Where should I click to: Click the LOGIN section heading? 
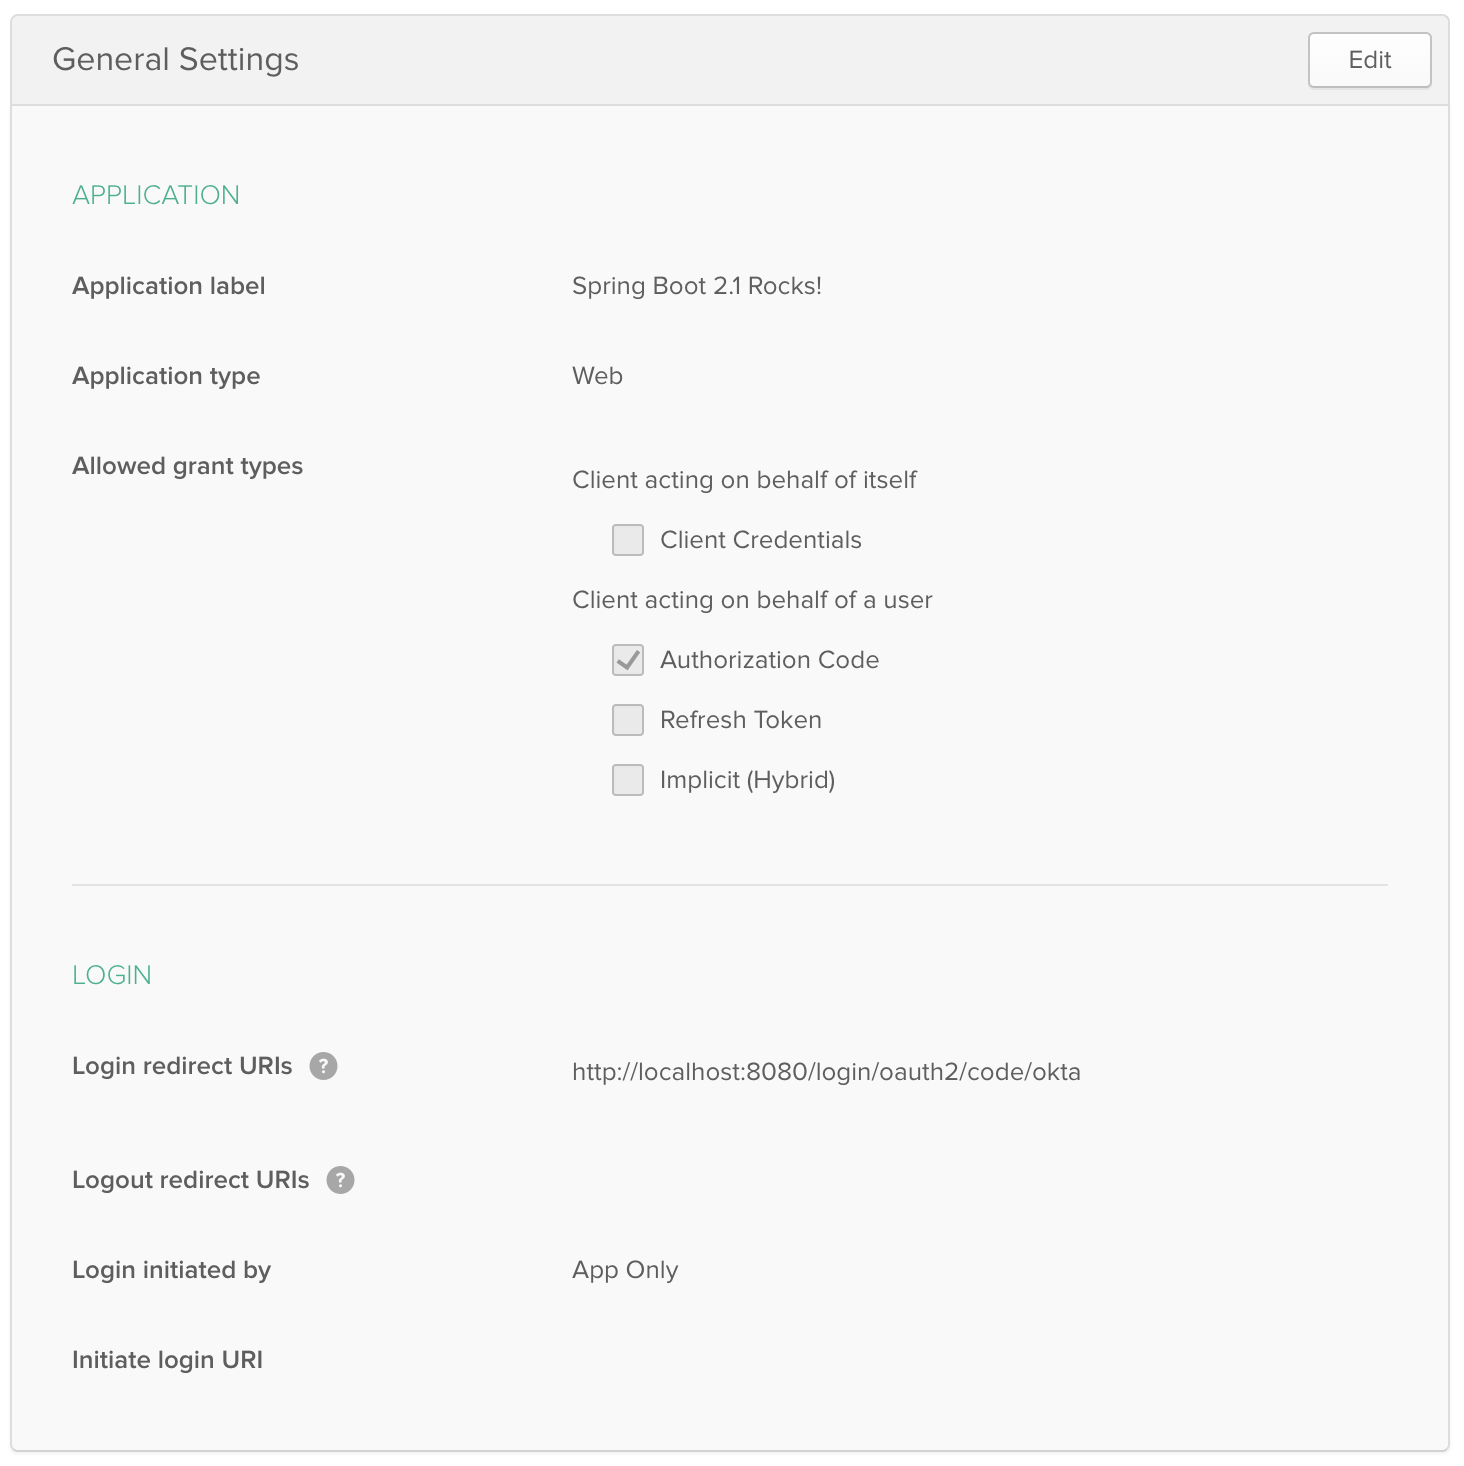pyautogui.click(x=112, y=975)
